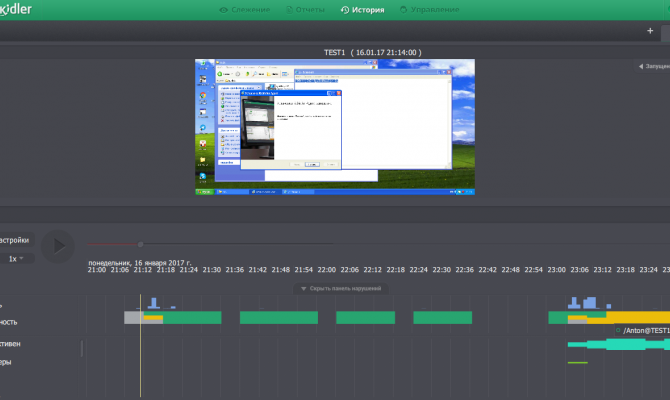
Task: Select green activity block near 22:06
Action: [365, 318]
